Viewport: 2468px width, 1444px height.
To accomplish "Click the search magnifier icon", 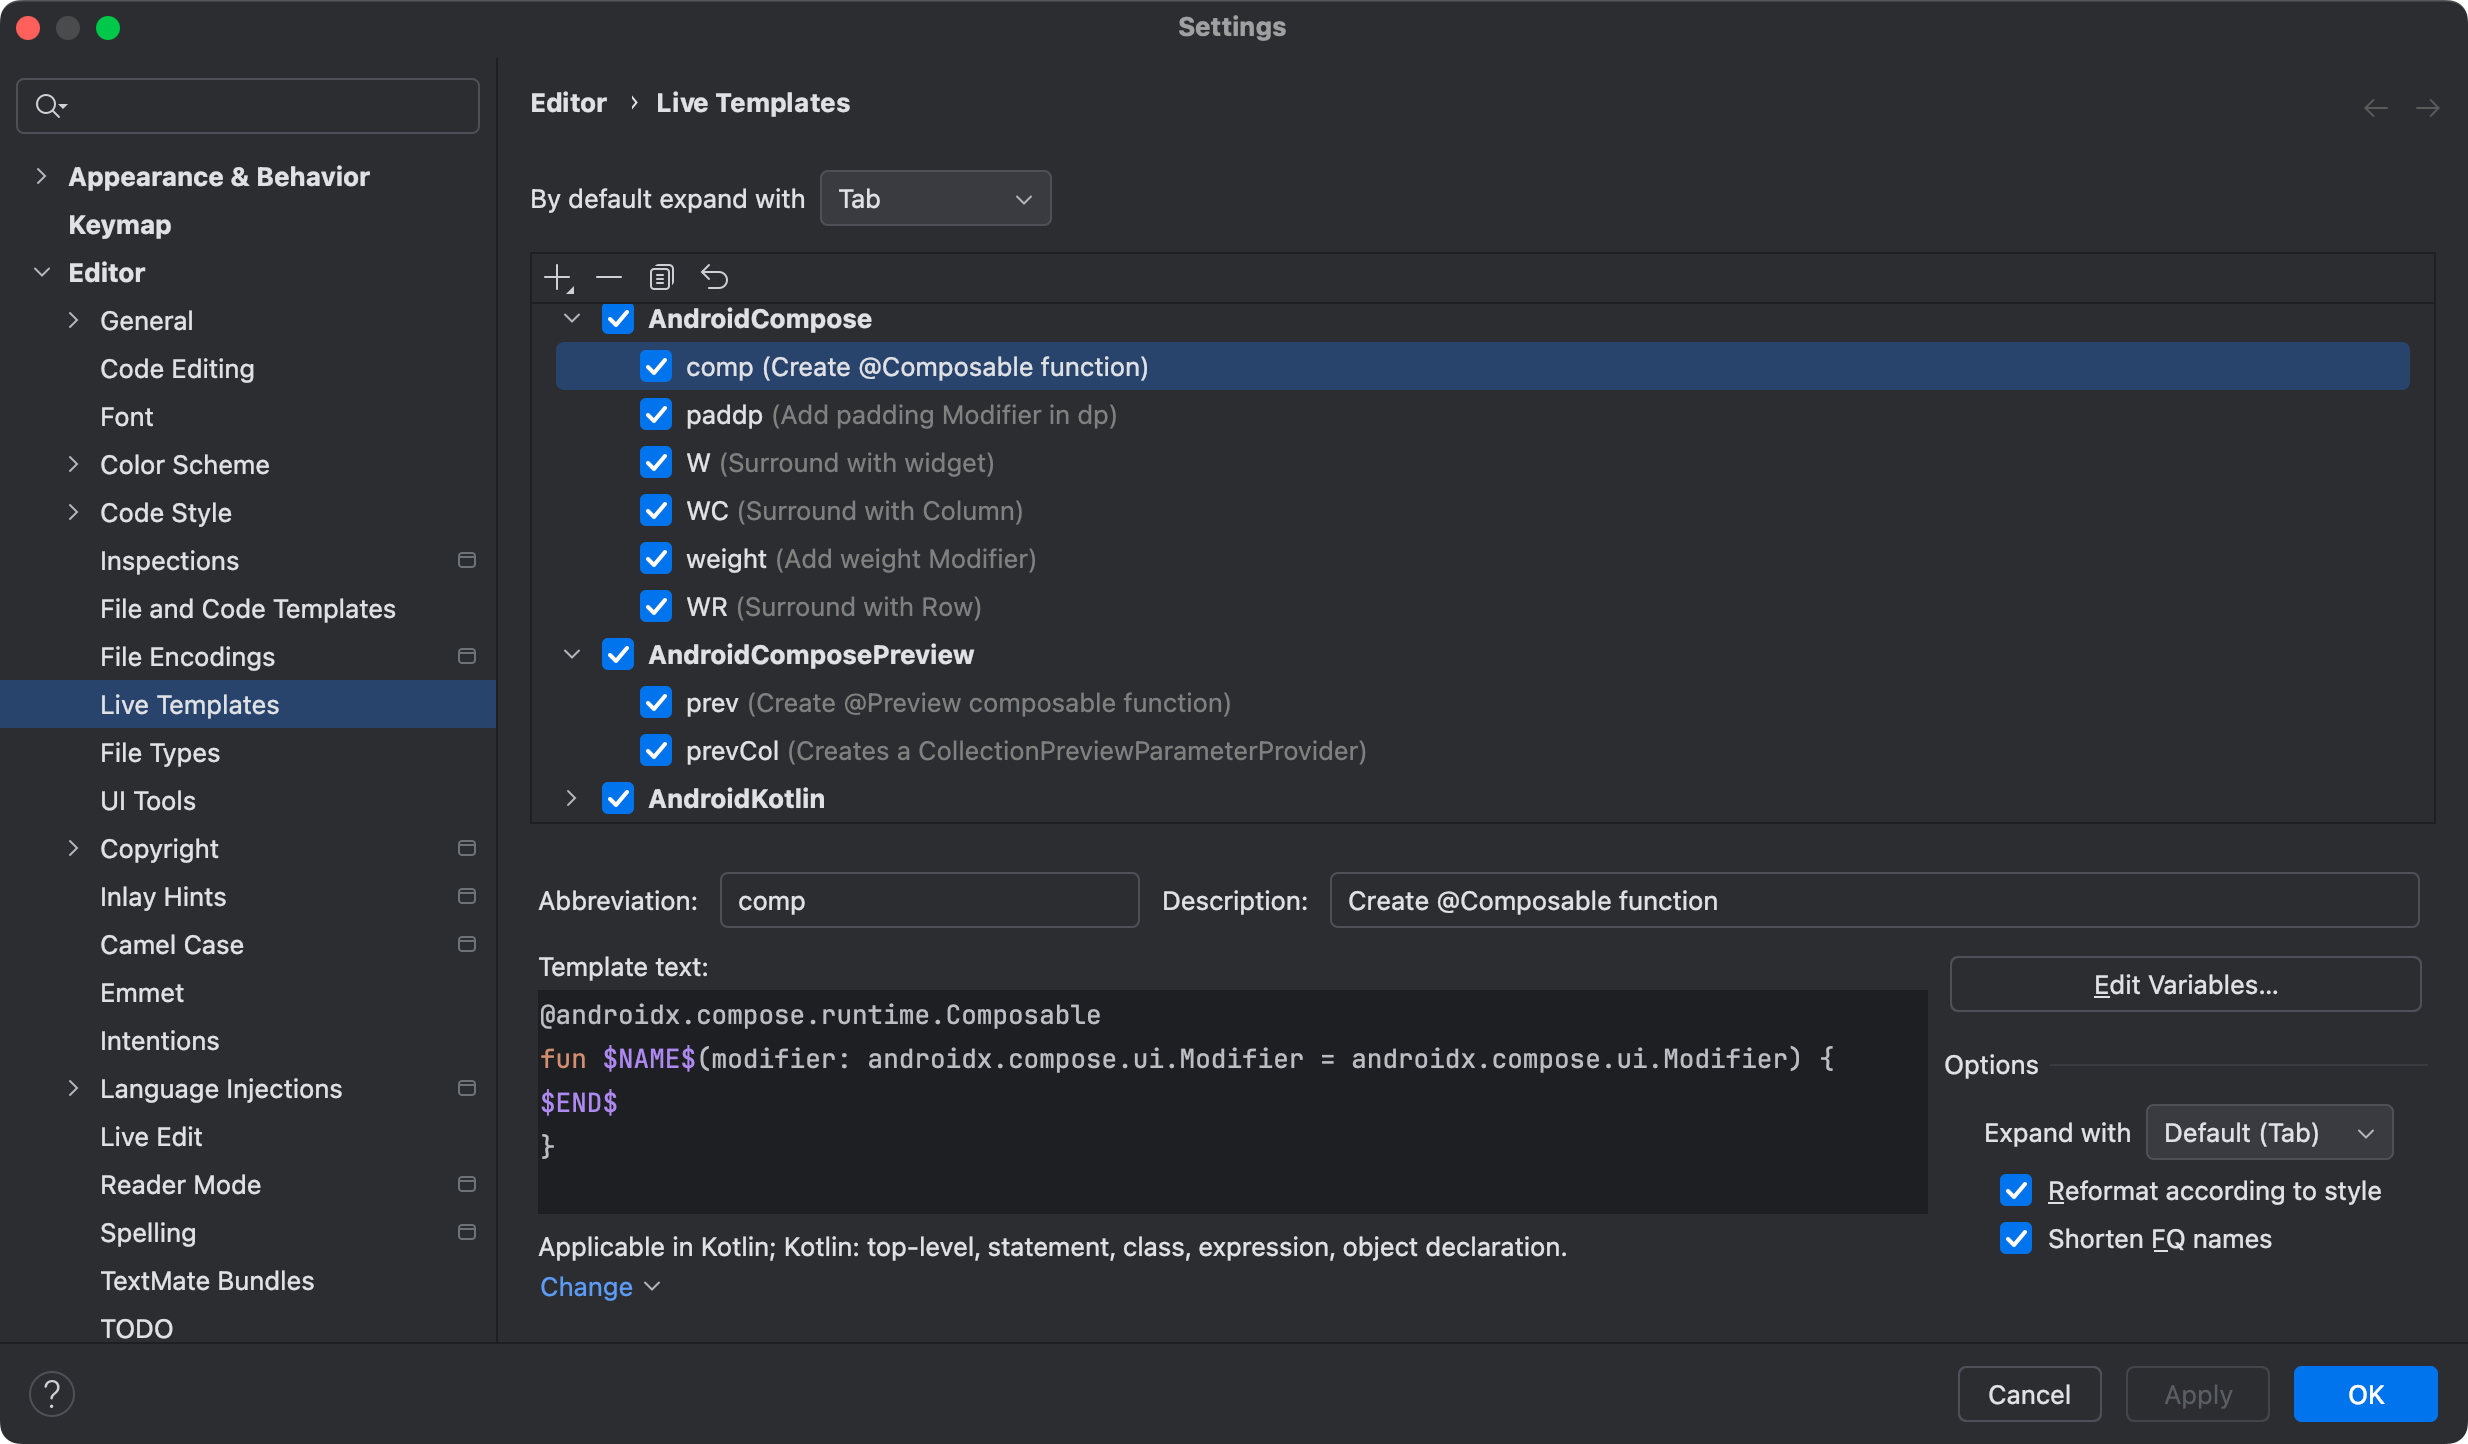I will point(48,105).
